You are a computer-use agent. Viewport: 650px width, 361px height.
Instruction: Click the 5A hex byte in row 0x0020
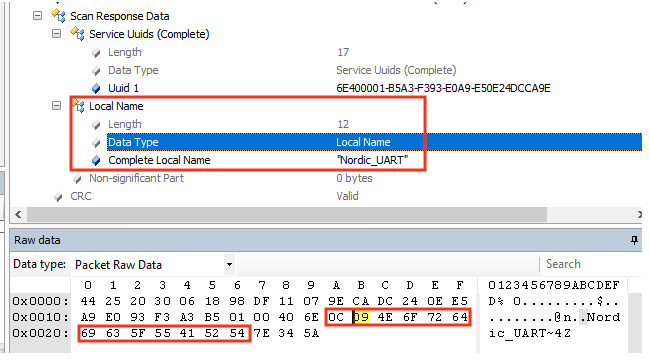311,333
